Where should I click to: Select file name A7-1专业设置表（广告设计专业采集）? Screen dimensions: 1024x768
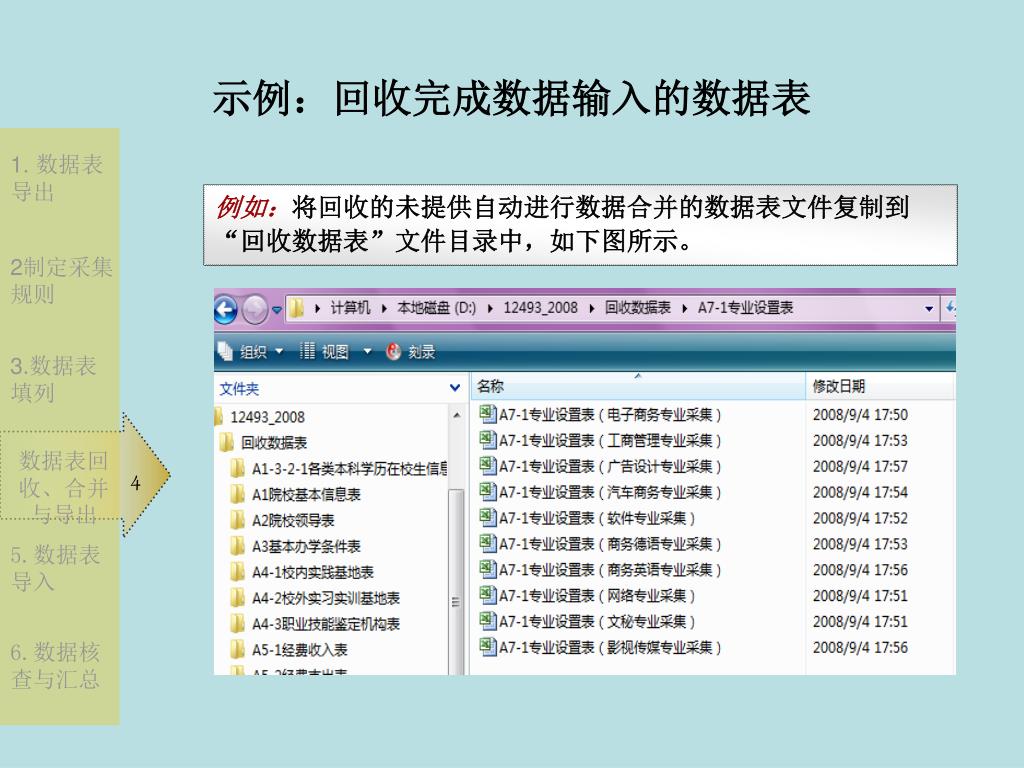coord(610,466)
